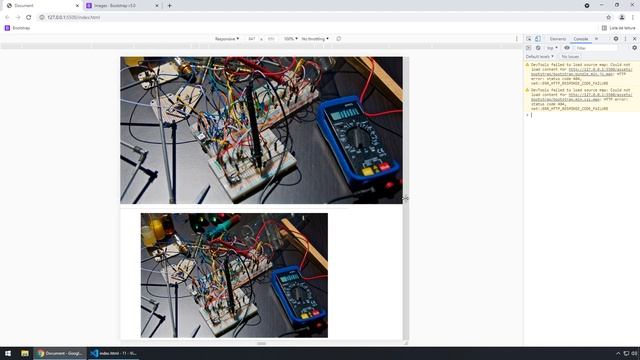Screen dimensions: 640x360
Task: Click the right-edge viewport resize handle
Action: coord(406,198)
